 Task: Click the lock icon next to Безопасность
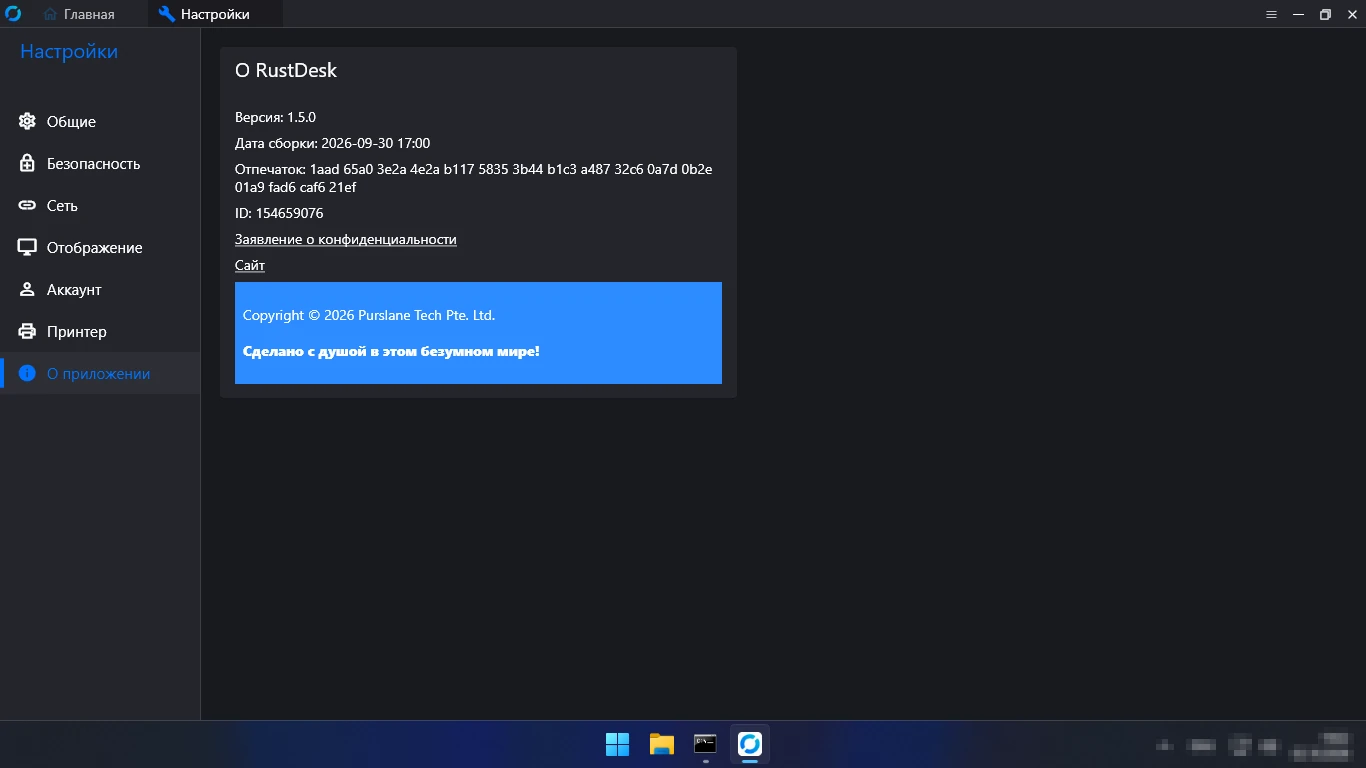point(27,163)
